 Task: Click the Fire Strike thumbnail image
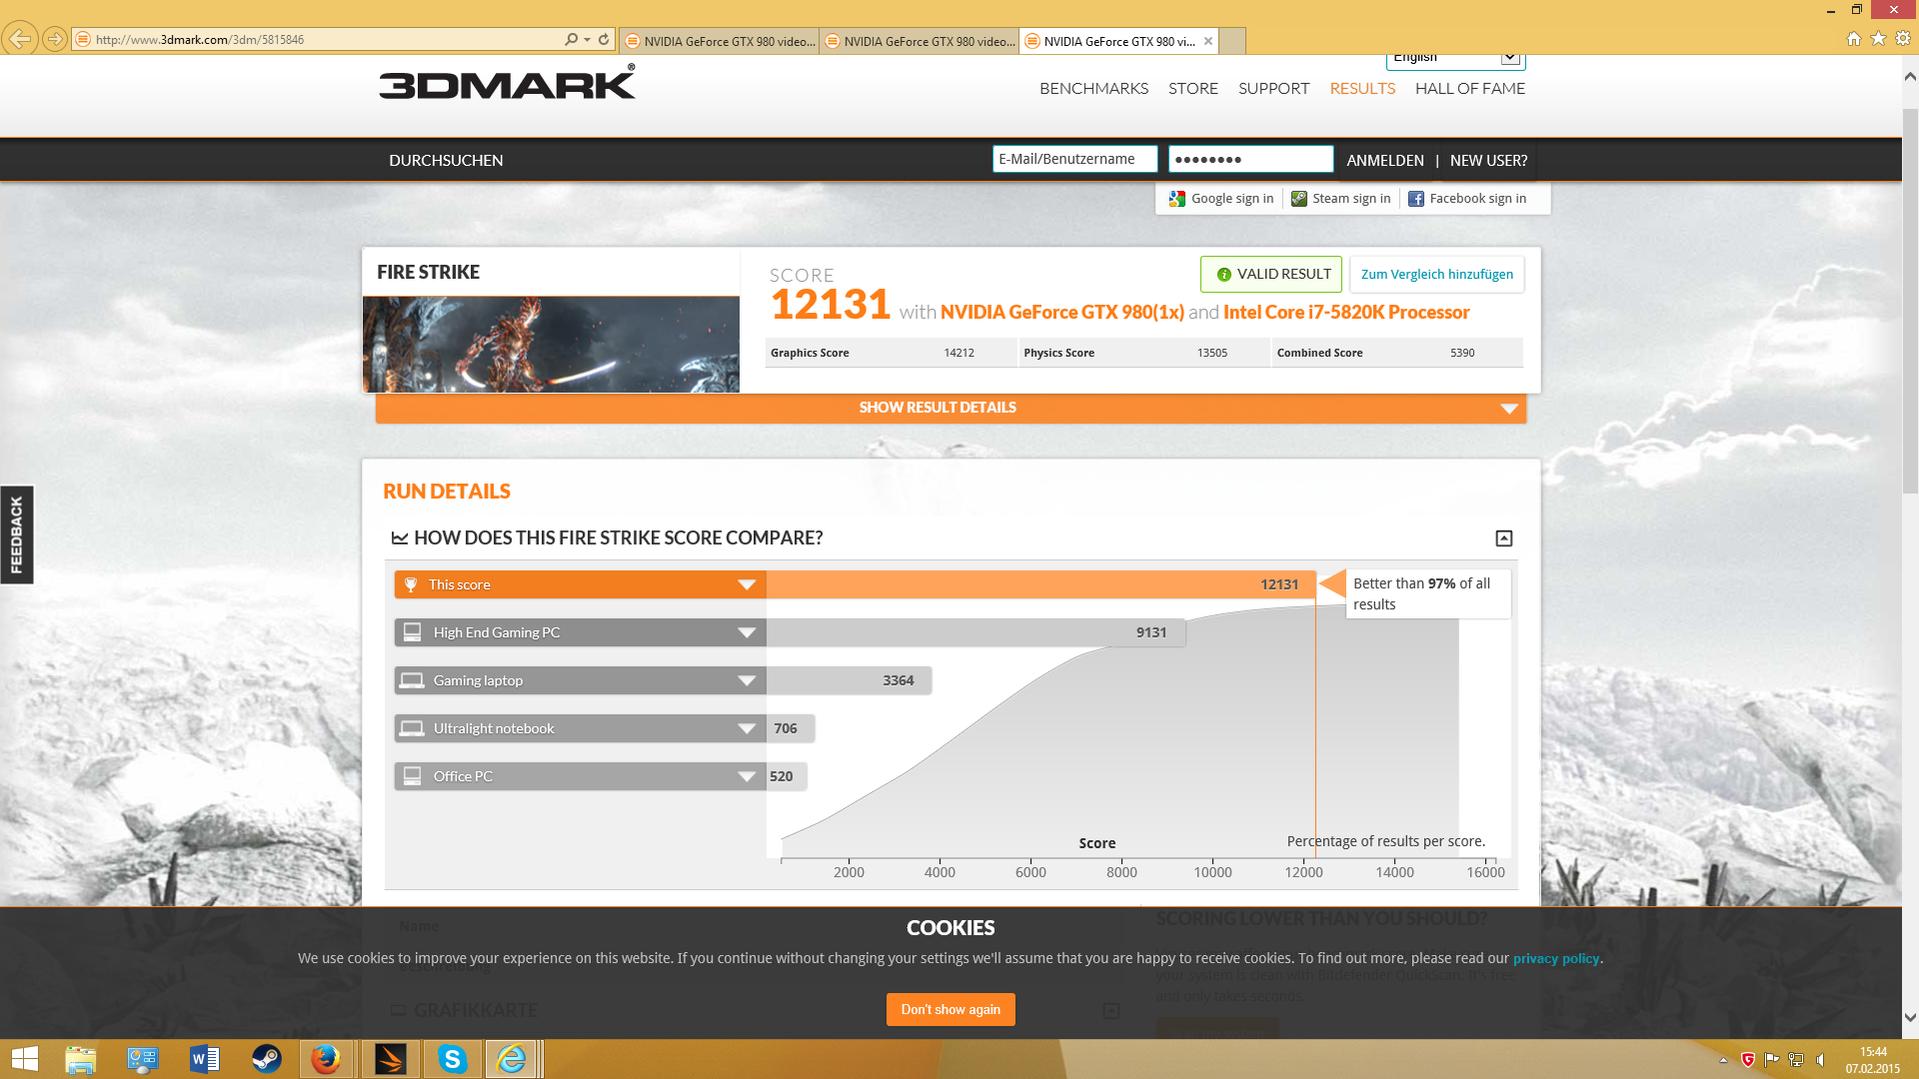[x=551, y=344]
